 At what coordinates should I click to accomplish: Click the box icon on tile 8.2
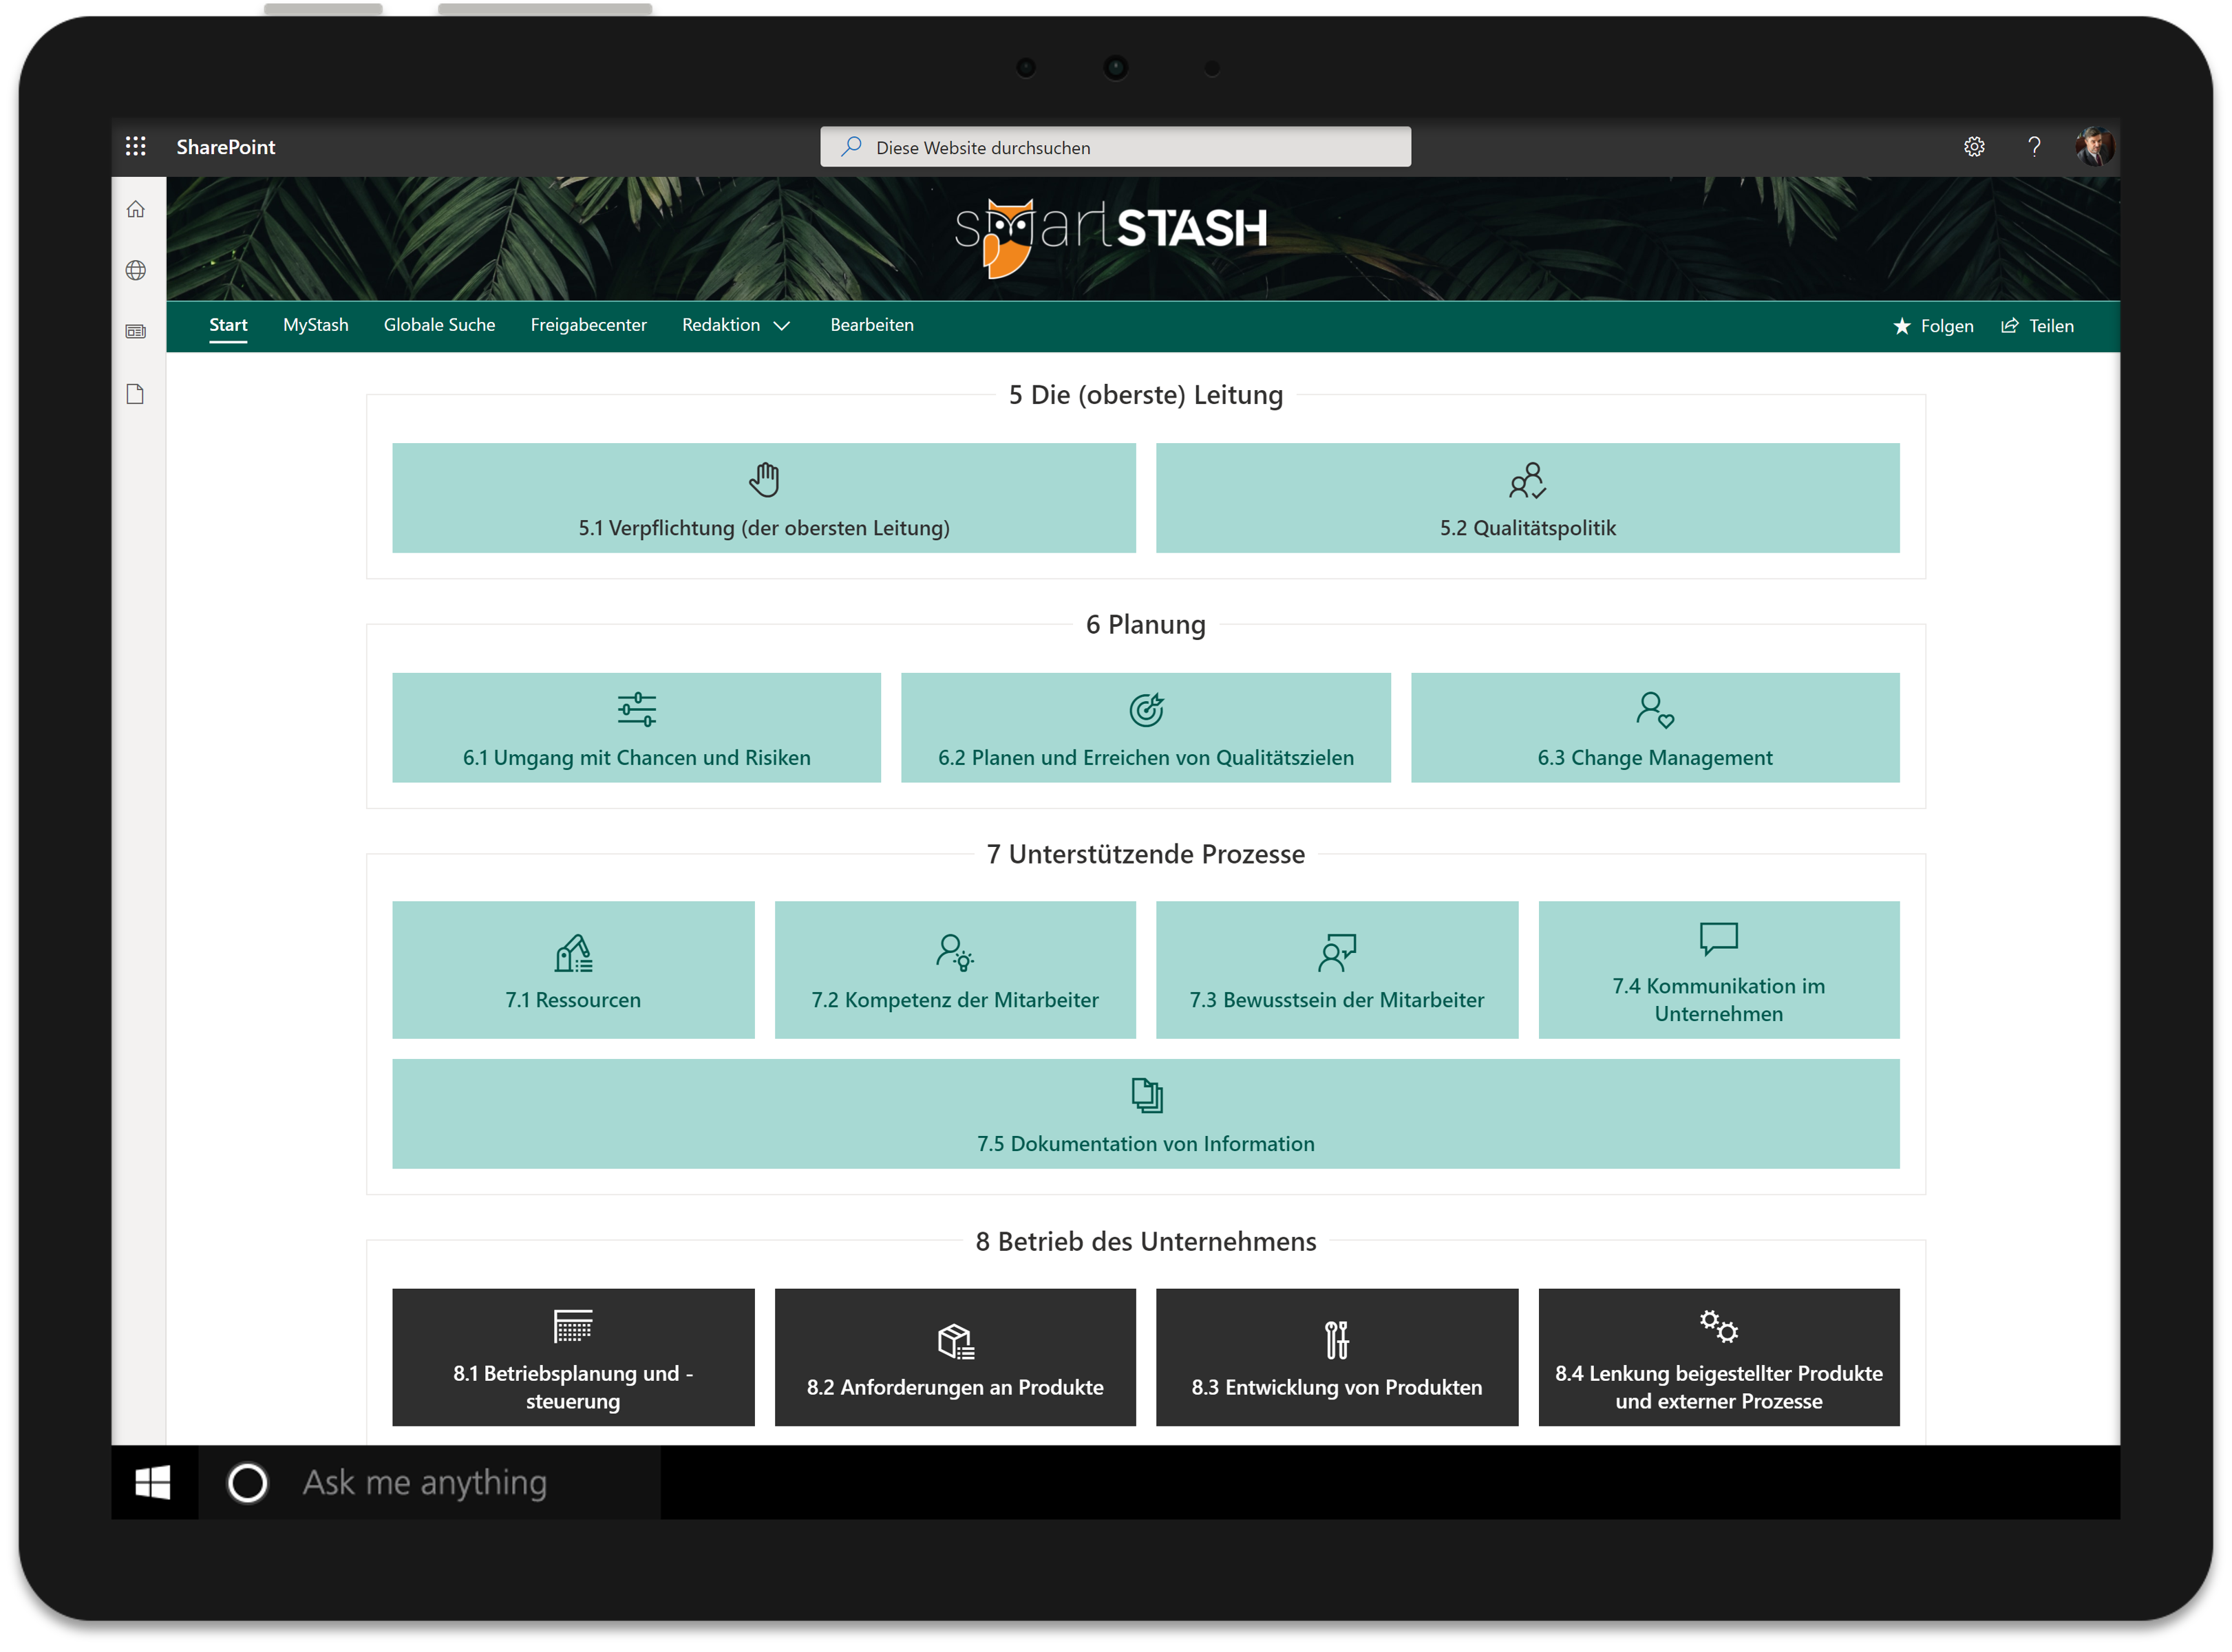click(x=955, y=1341)
